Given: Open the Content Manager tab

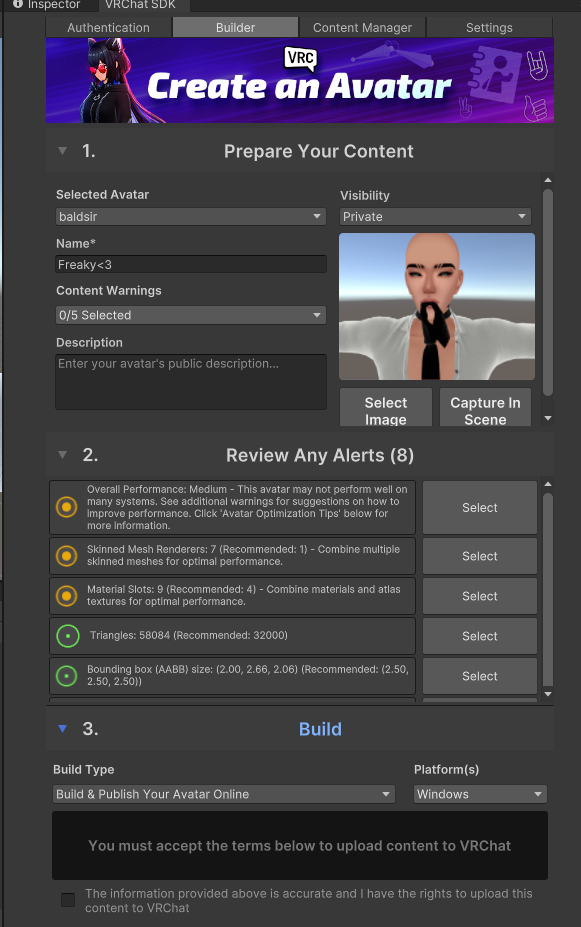Looking at the screenshot, I should [x=362, y=27].
